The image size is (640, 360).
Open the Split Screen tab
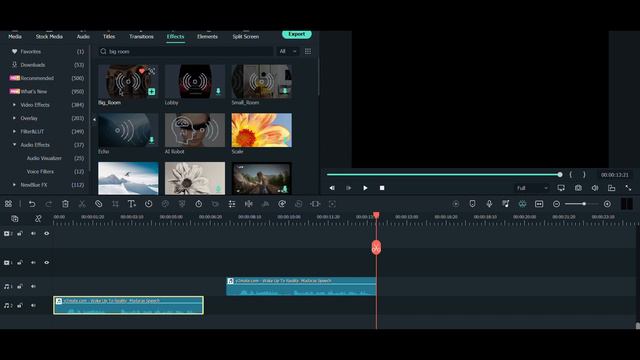pos(246,36)
